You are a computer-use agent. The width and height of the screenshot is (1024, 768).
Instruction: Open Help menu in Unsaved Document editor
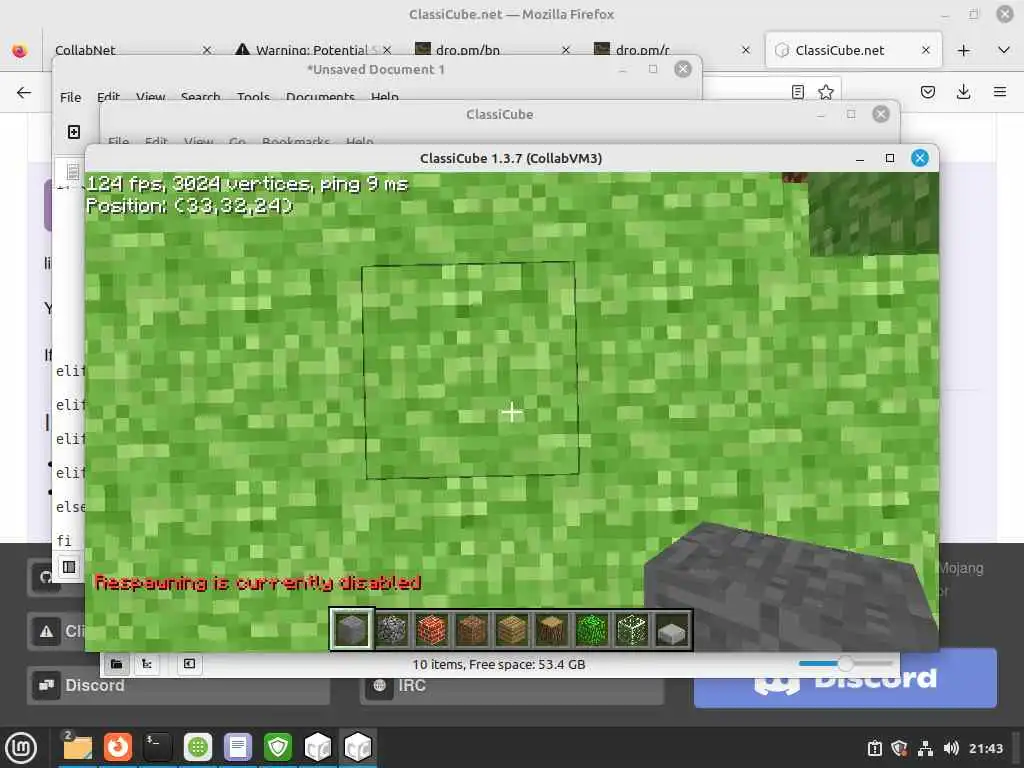point(385,97)
